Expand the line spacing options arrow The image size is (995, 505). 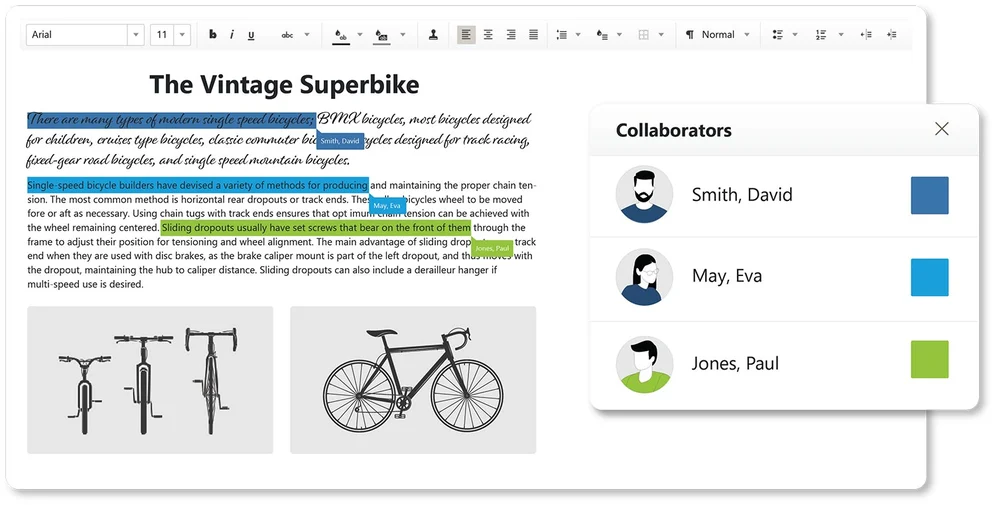578,35
